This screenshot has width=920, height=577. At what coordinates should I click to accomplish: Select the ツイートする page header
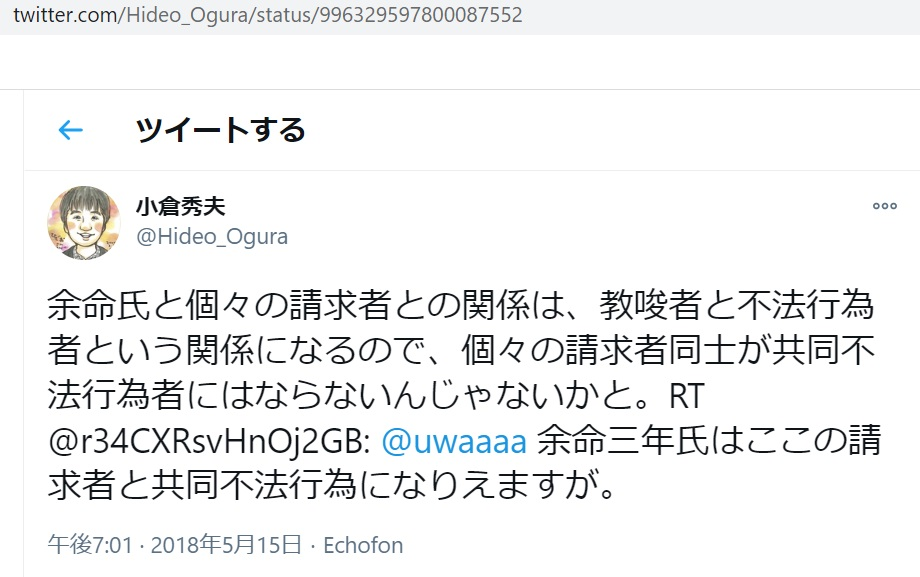[220, 130]
